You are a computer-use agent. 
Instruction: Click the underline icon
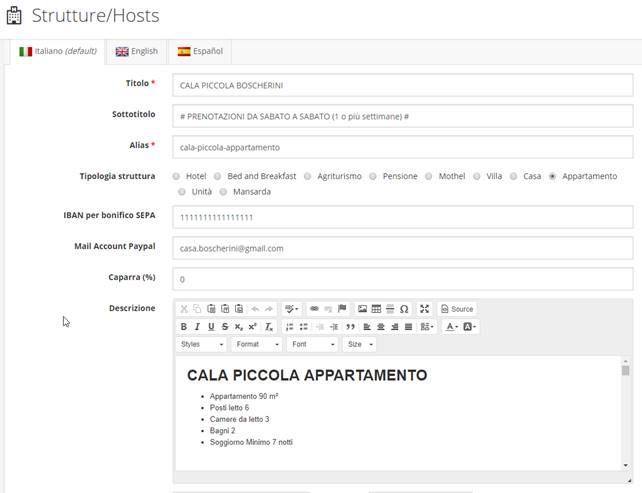pos(211,327)
